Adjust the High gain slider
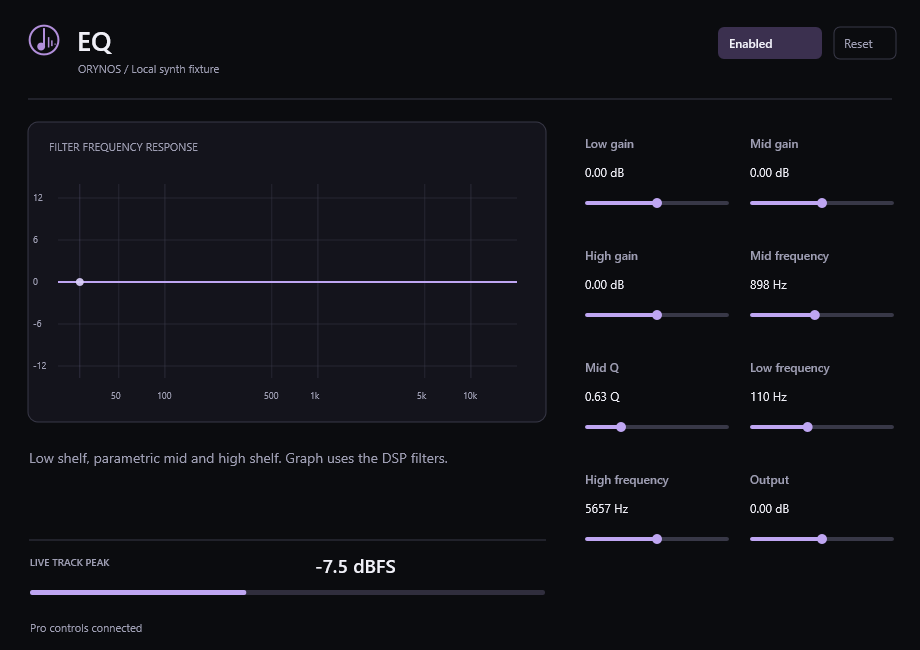The height and width of the screenshot is (650, 920). pos(657,315)
